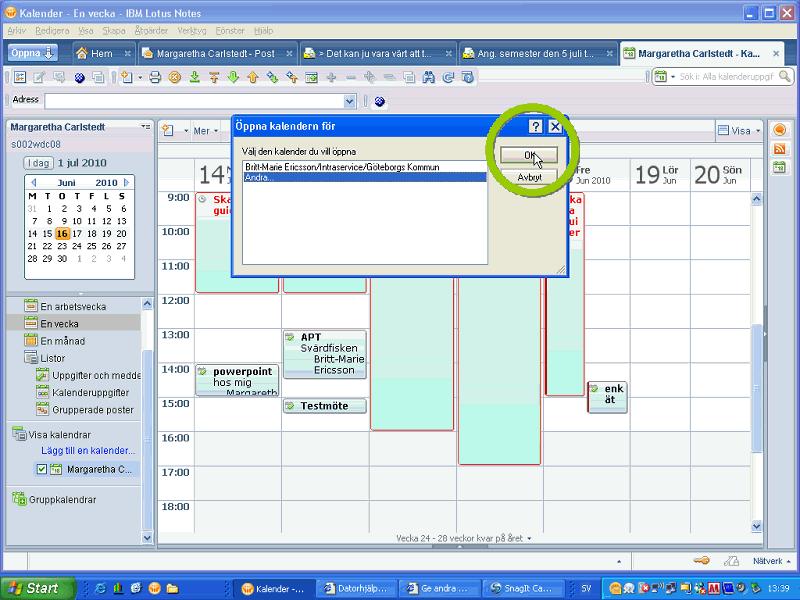
Task: Open dropdown arrow beside new document icon
Action: click(x=140, y=78)
